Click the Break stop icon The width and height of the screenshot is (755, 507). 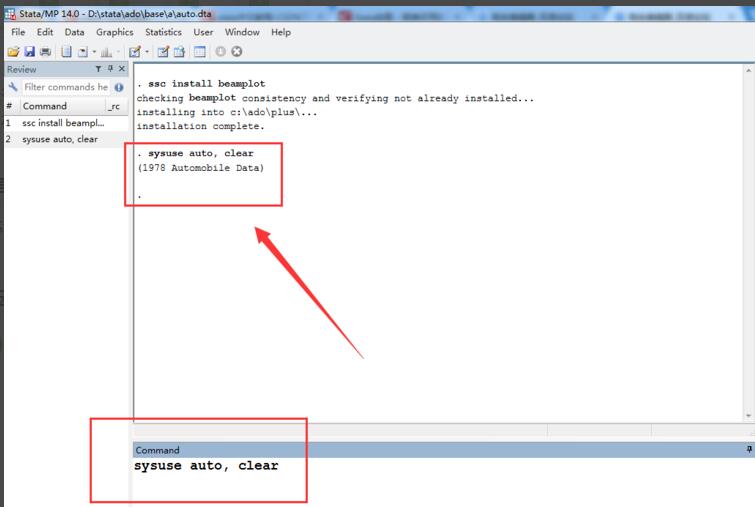[x=236, y=52]
